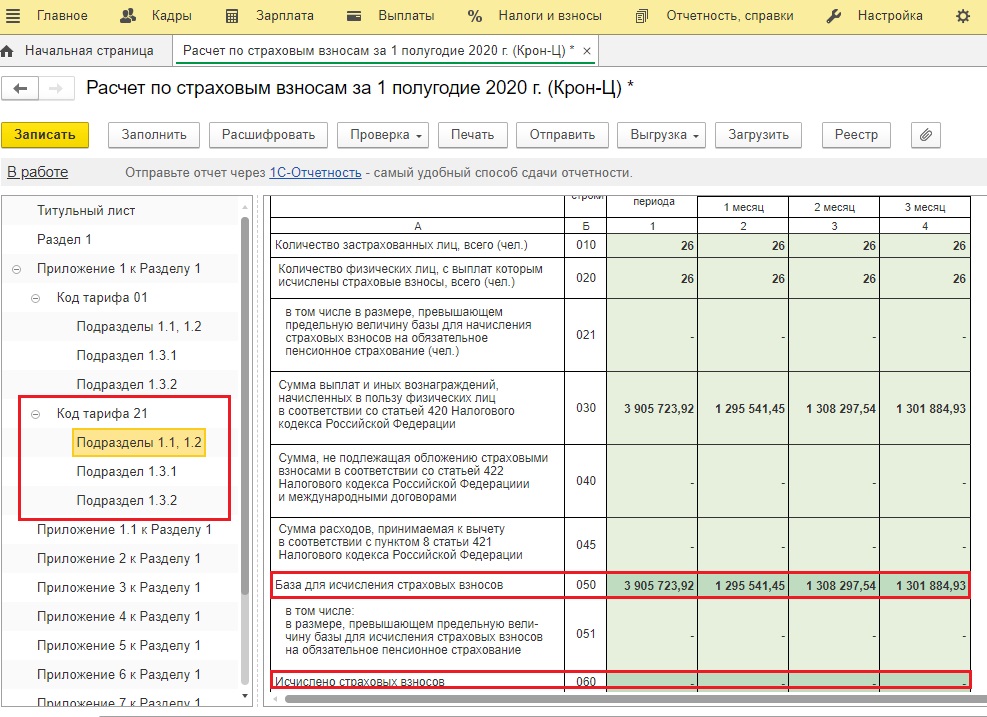
Task: Open the Кадры menu
Action: coord(171,16)
